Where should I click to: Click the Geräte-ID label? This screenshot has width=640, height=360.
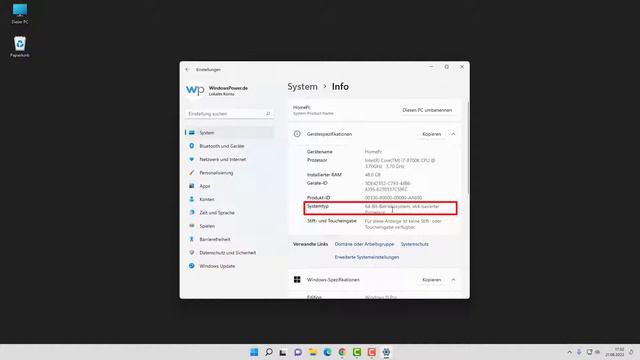tap(317, 183)
